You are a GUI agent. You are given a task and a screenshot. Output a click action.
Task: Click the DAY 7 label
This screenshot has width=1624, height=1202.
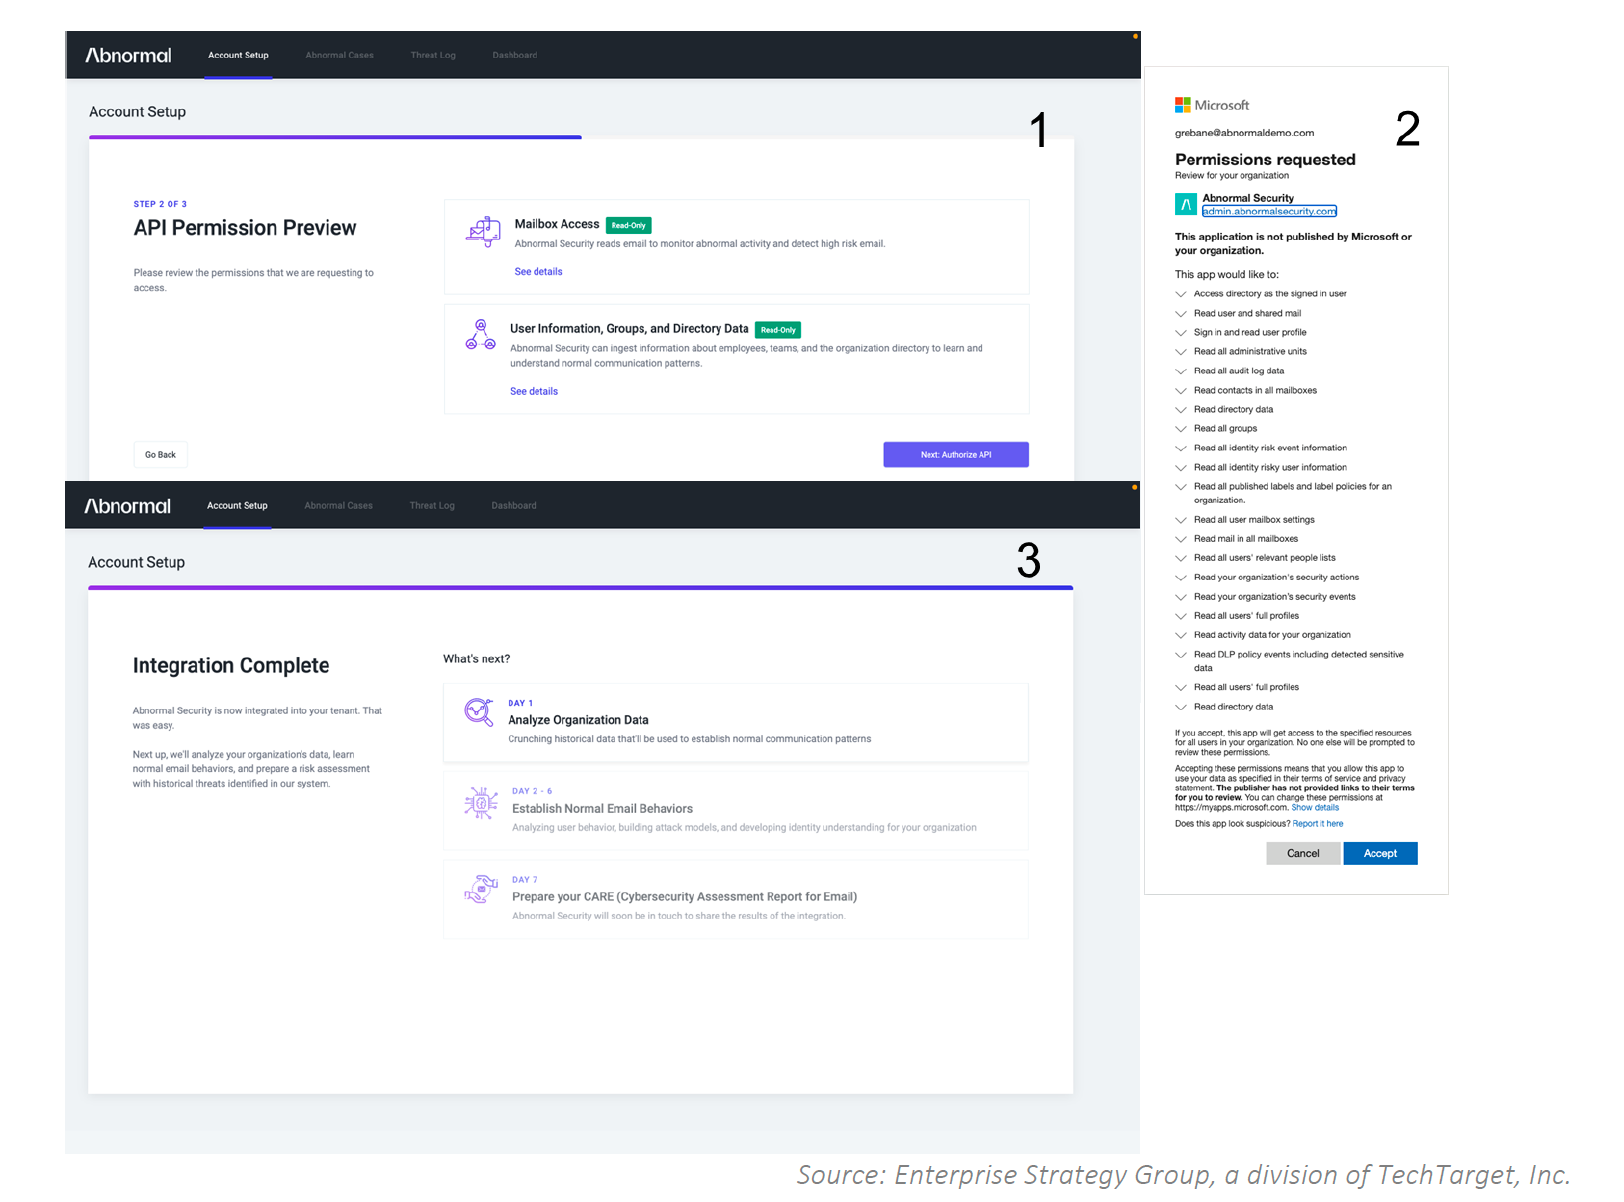pyautogui.click(x=525, y=880)
